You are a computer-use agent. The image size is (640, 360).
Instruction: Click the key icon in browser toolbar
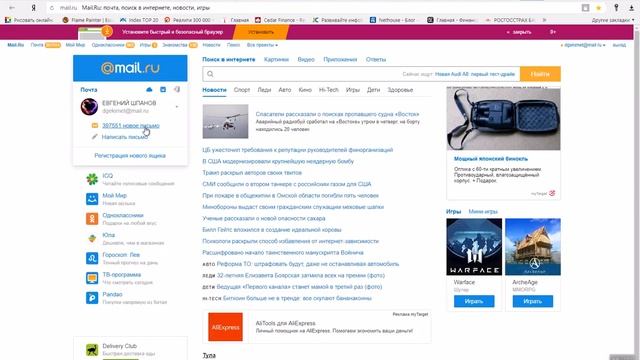click(616, 8)
